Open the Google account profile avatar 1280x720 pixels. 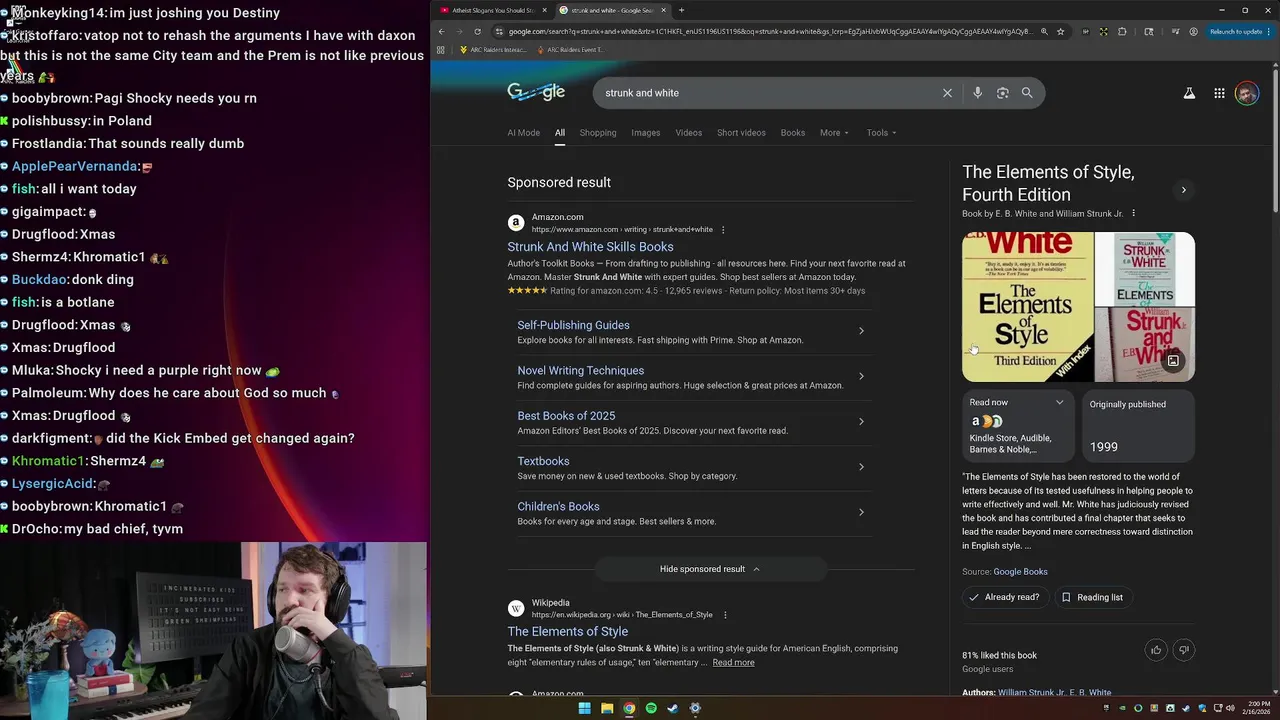1246,93
